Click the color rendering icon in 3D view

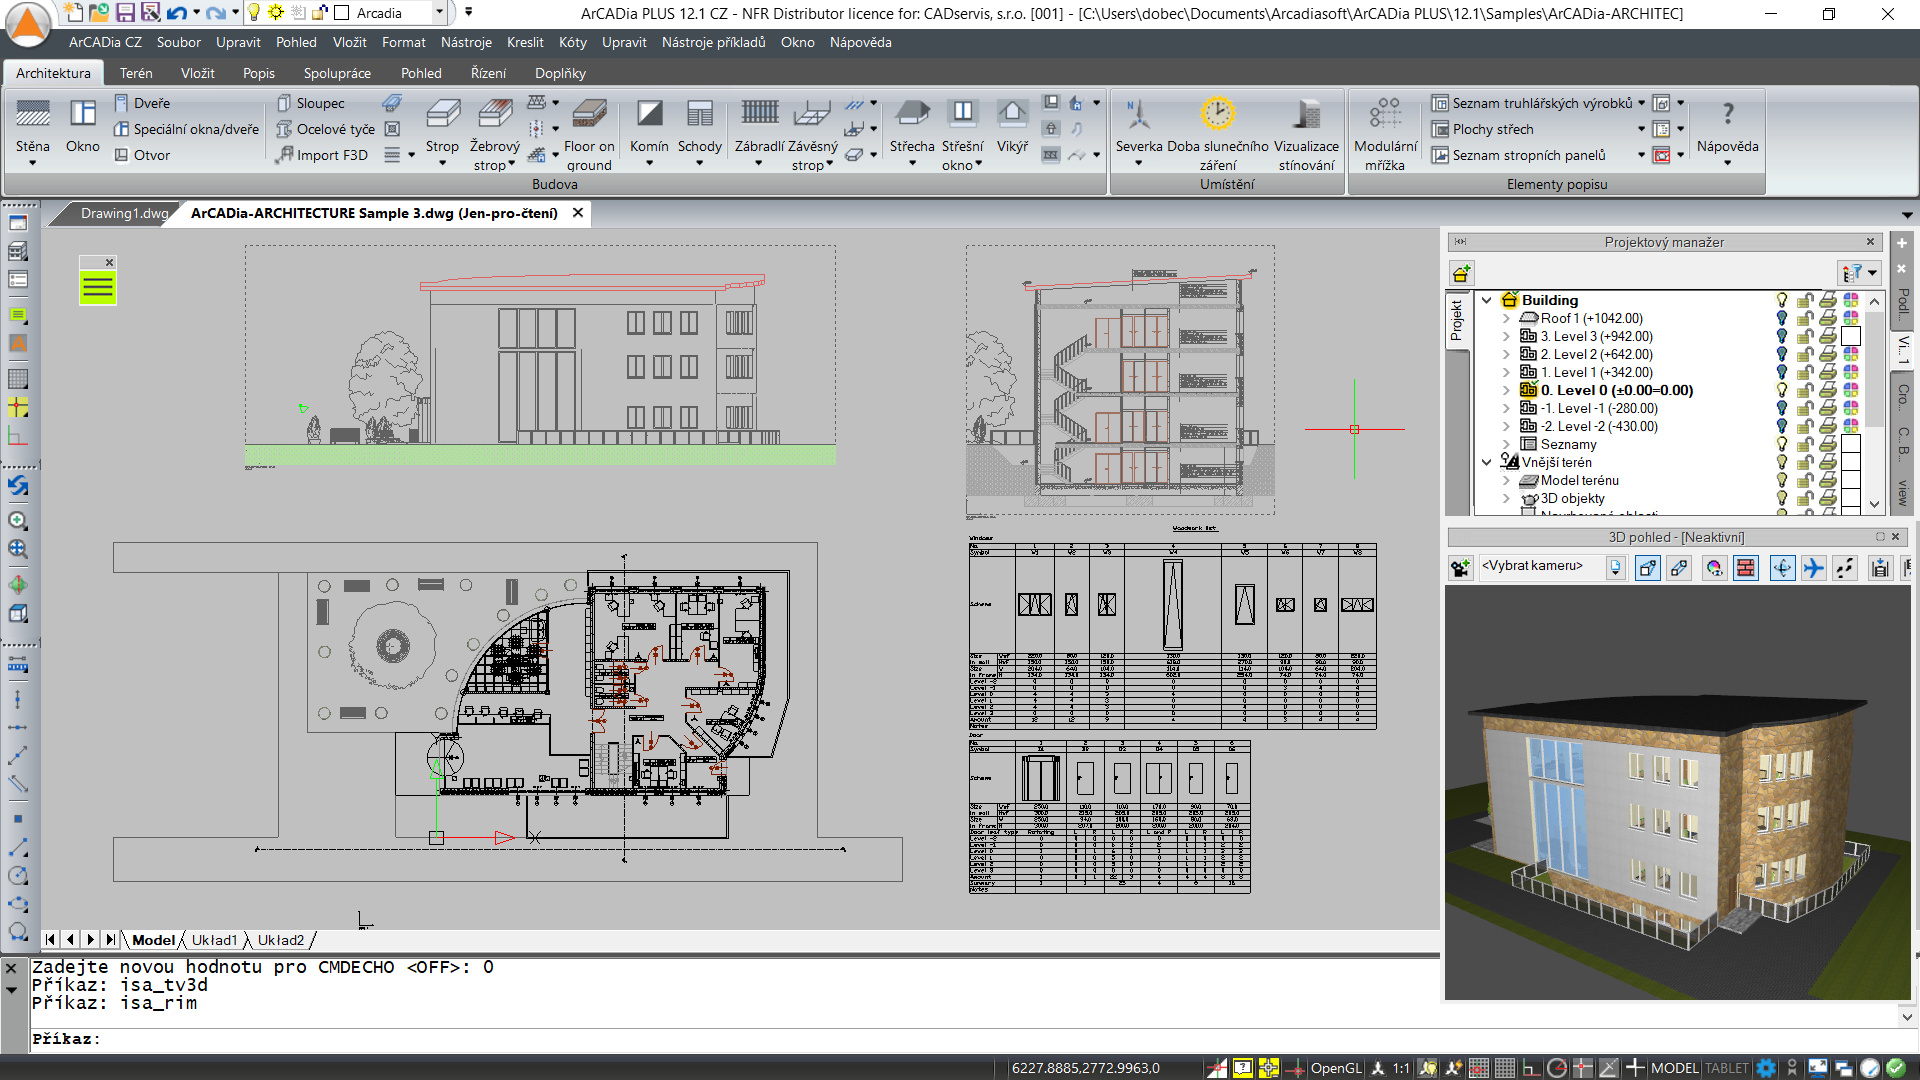(1715, 568)
